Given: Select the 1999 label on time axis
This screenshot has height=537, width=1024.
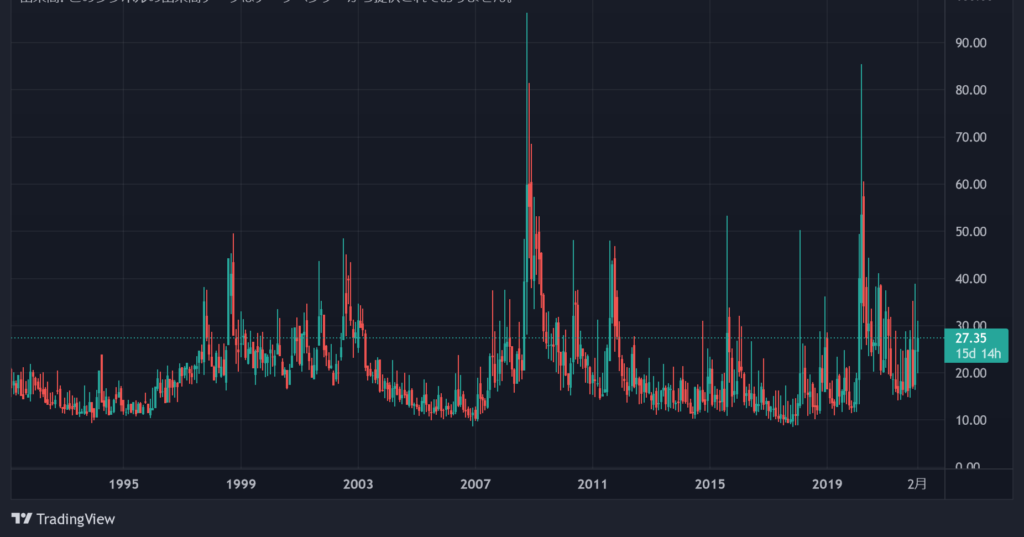Looking at the screenshot, I should coord(241,484).
